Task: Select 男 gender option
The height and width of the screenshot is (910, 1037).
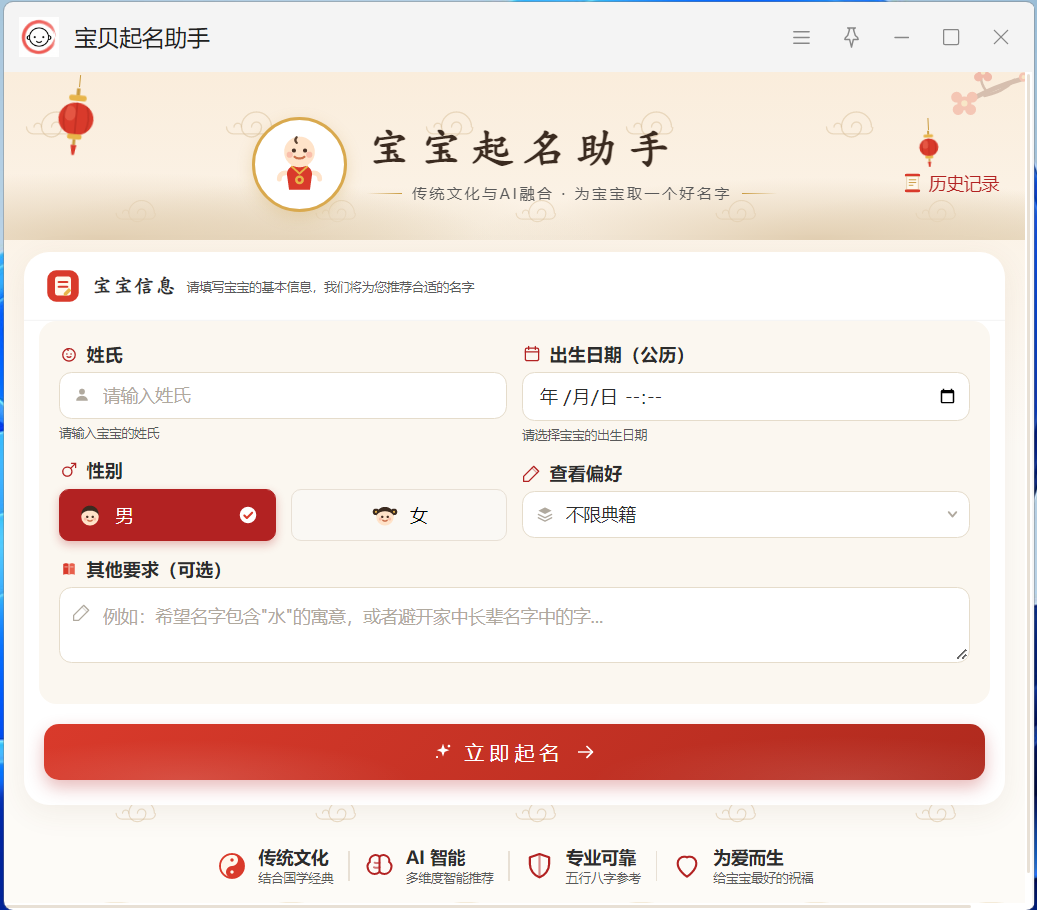Action: (x=167, y=515)
